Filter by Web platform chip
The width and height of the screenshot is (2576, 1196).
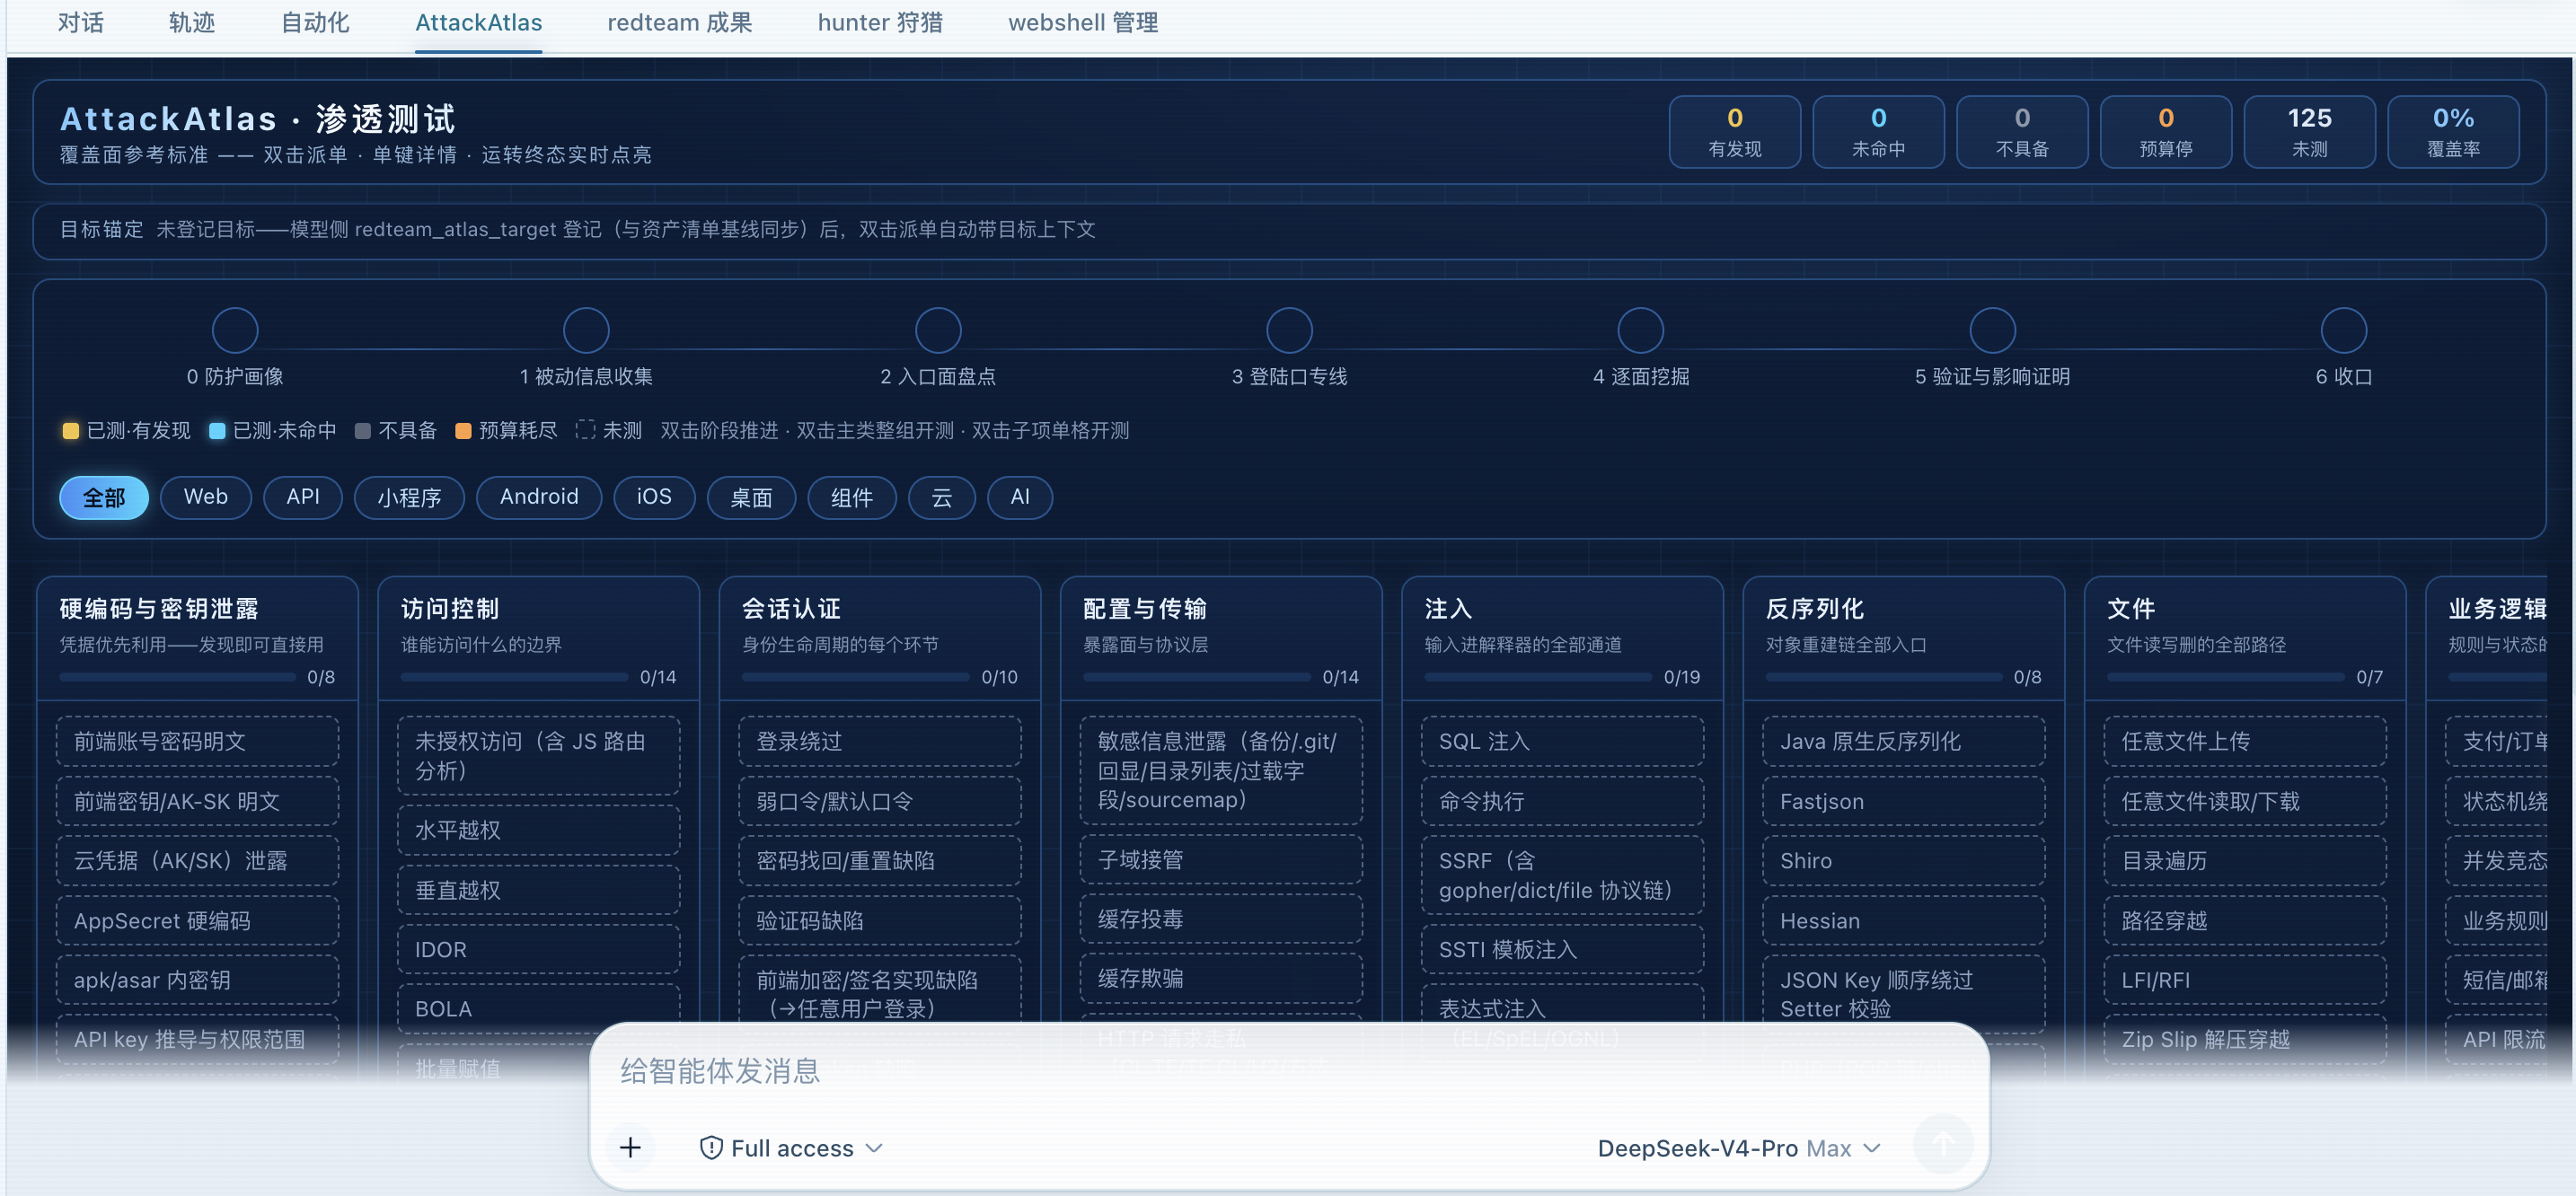coord(206,497)
